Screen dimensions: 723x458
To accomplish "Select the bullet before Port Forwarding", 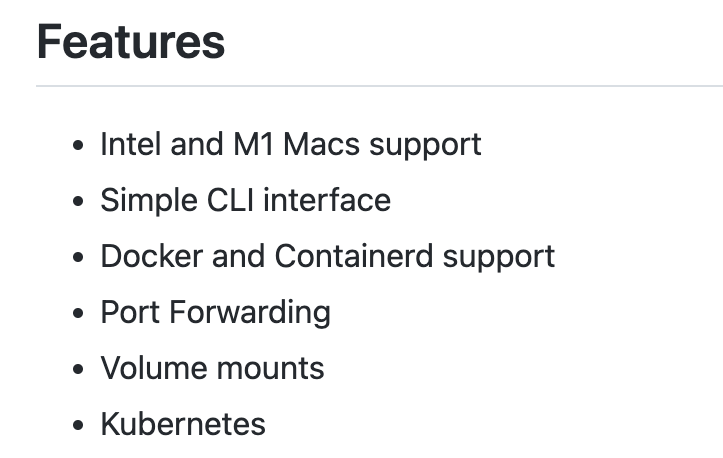I will [x=79, y=314].
